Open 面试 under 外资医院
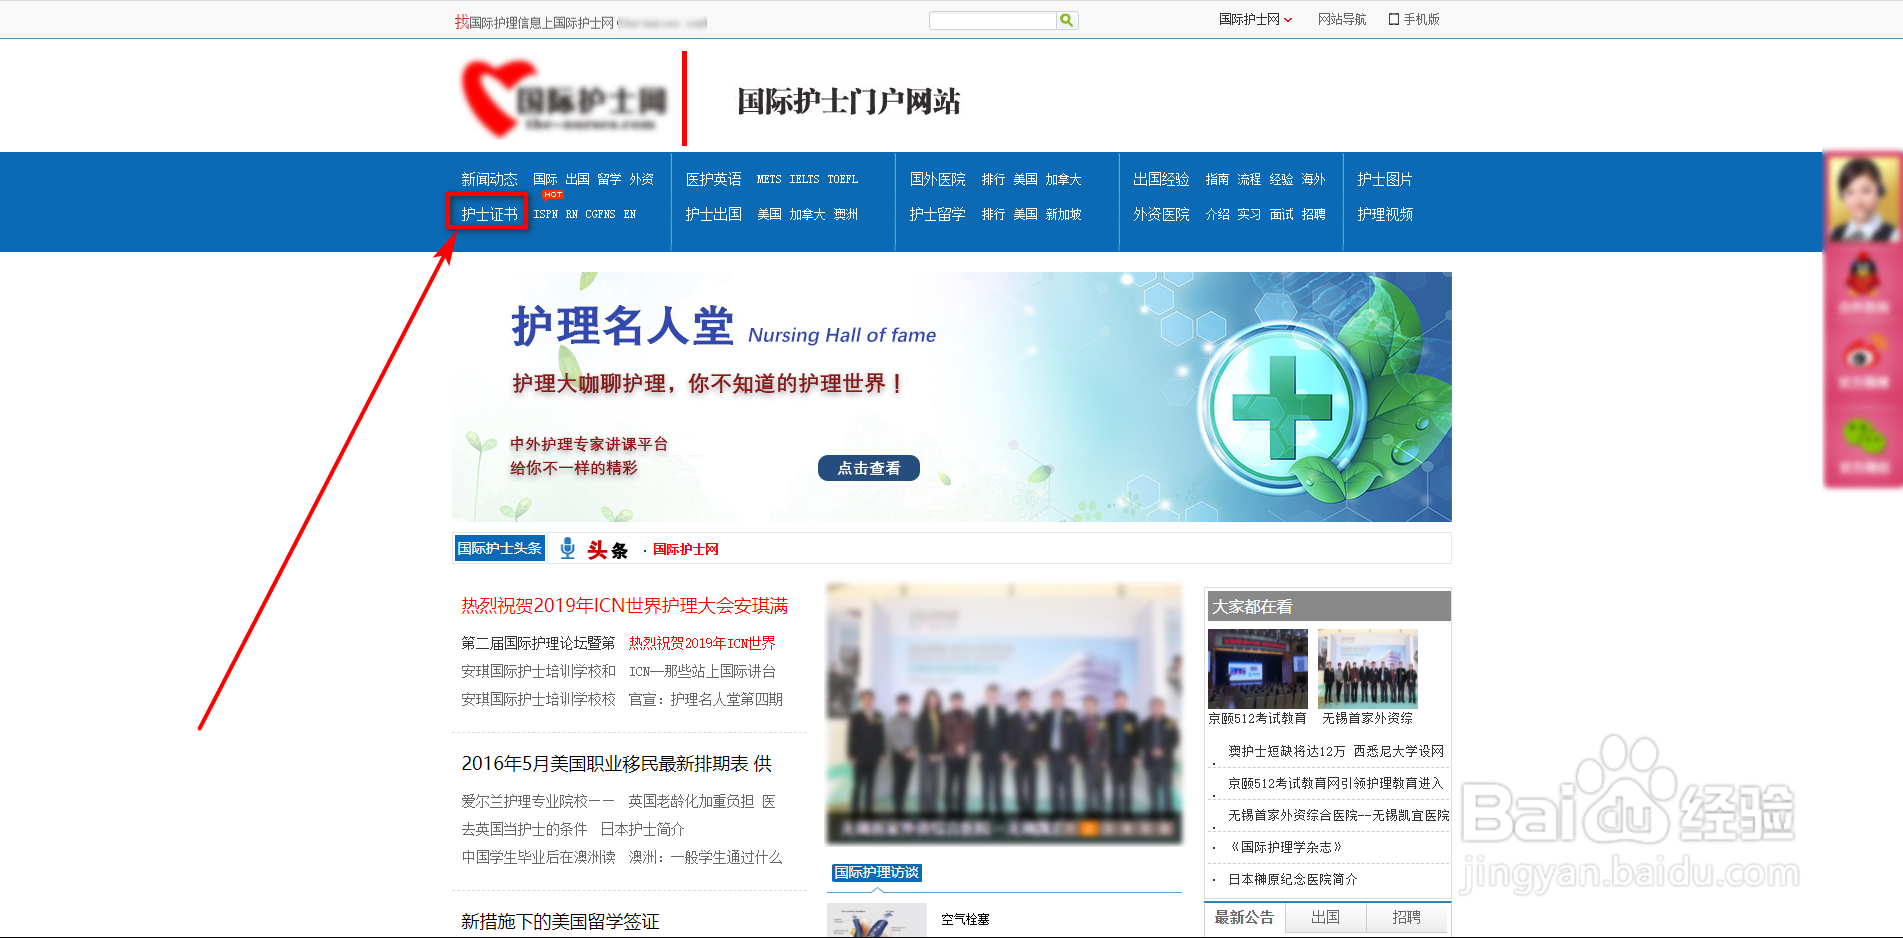The image size is (1903, 938). 1281,214
